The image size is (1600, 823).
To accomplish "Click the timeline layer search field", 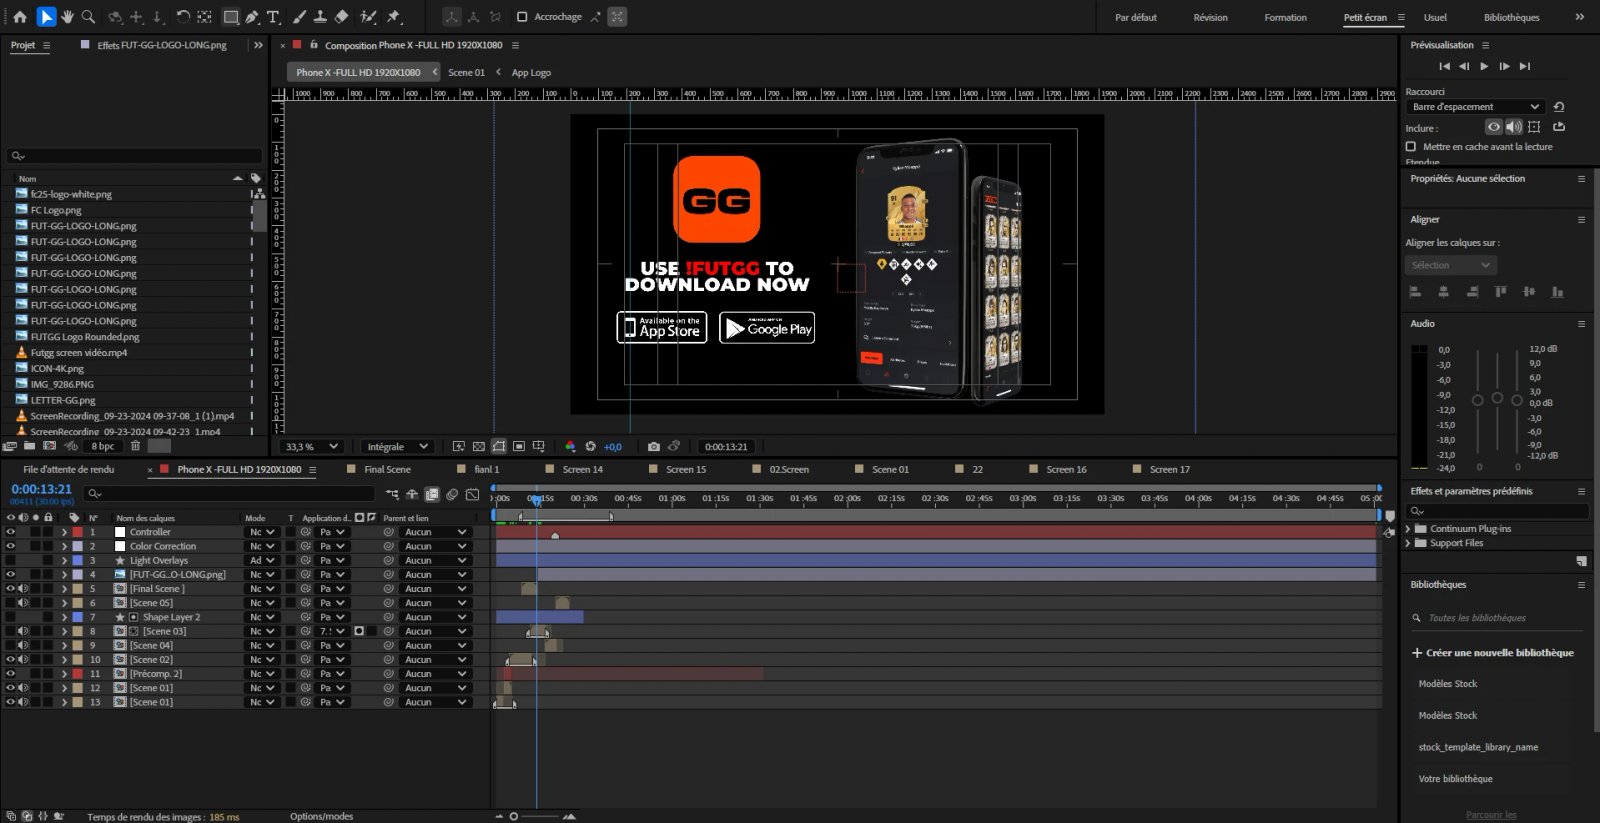I will pos(230,494).
